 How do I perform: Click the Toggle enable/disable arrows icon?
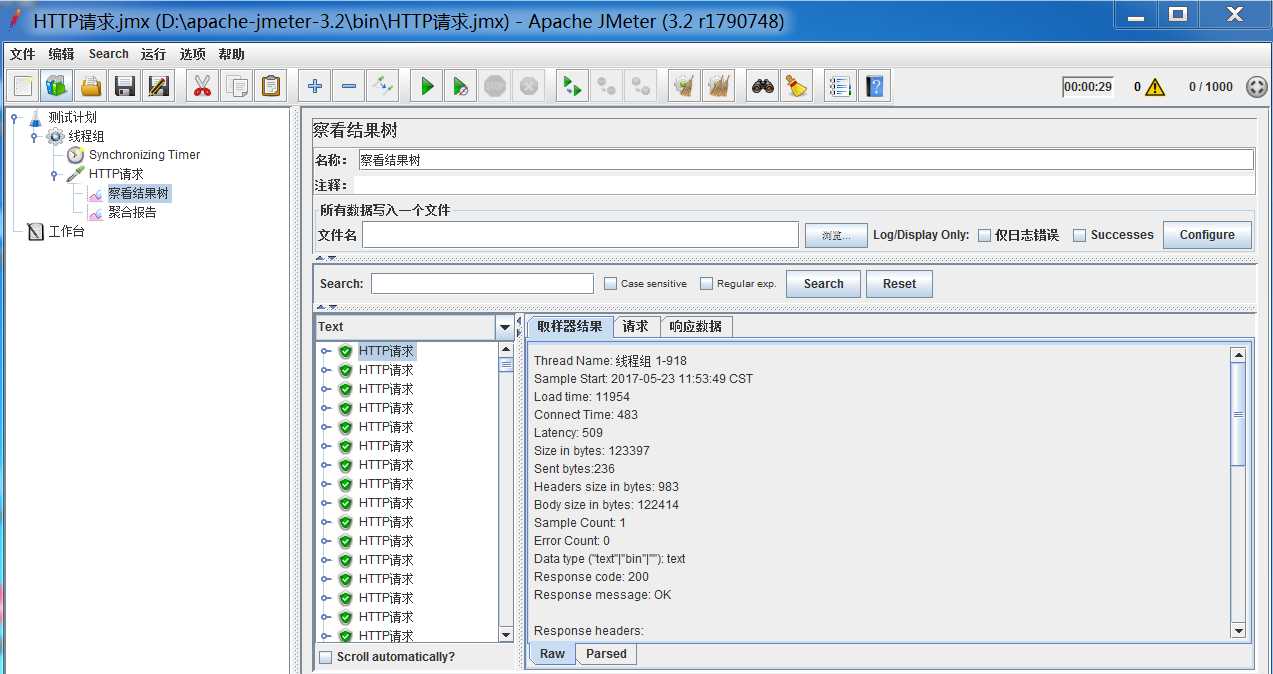click(x=382, y=86)
